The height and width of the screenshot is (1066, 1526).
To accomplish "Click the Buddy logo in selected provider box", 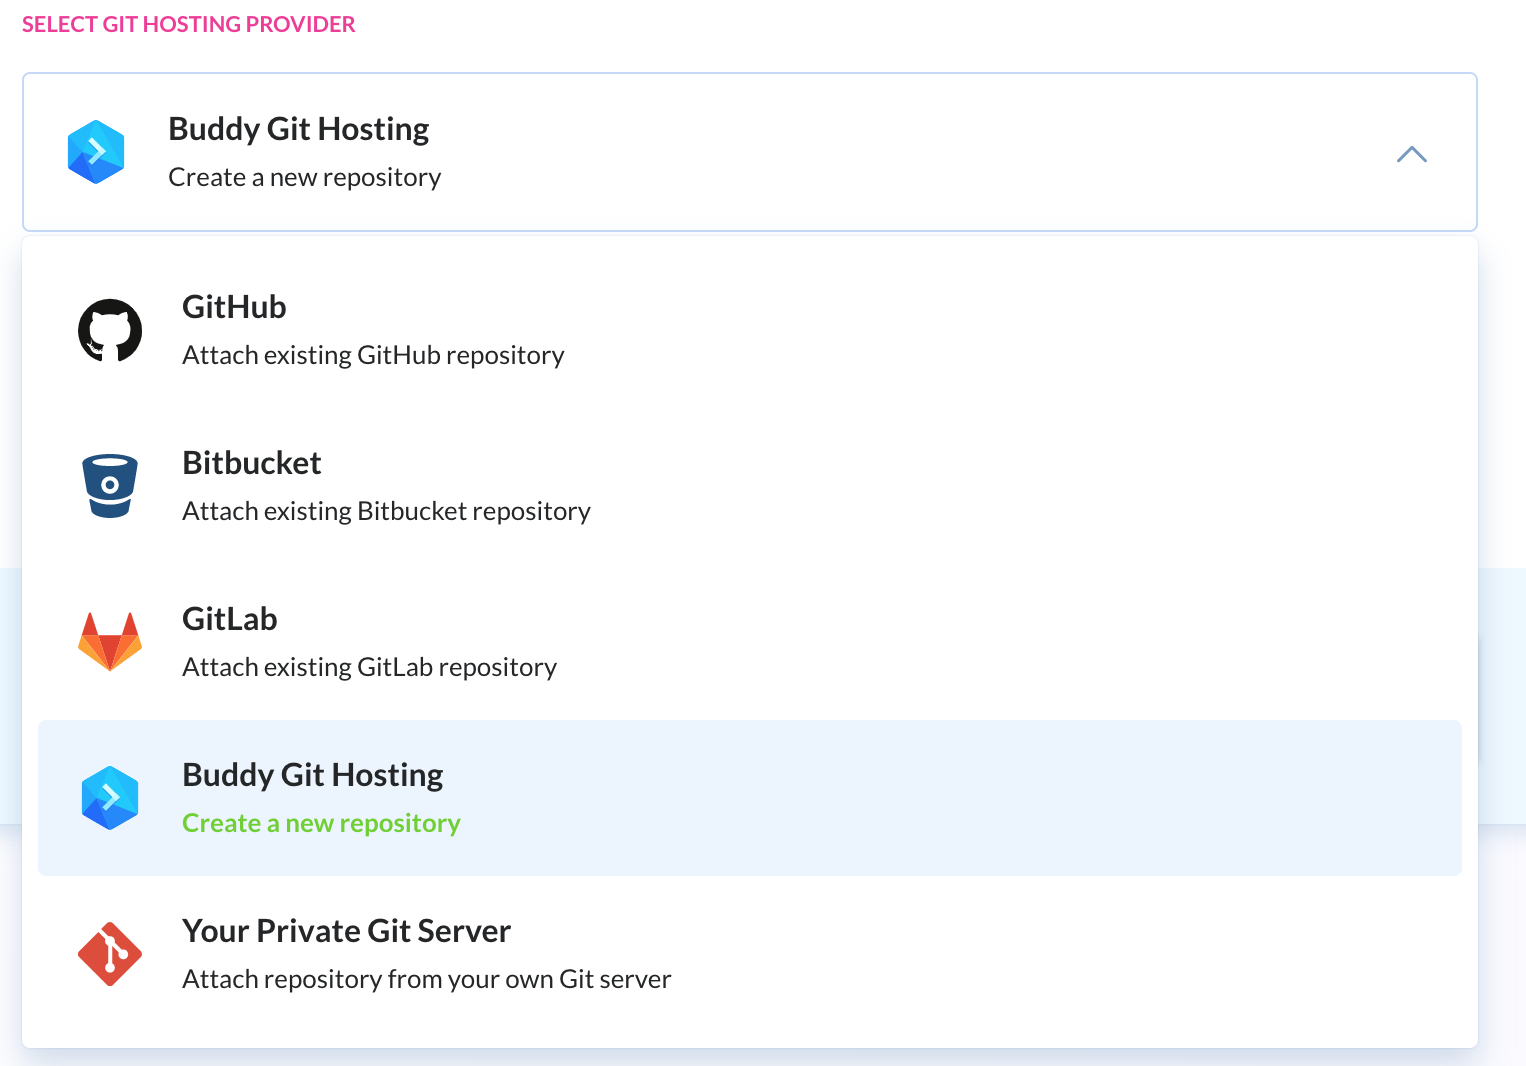I will (96, 152).
